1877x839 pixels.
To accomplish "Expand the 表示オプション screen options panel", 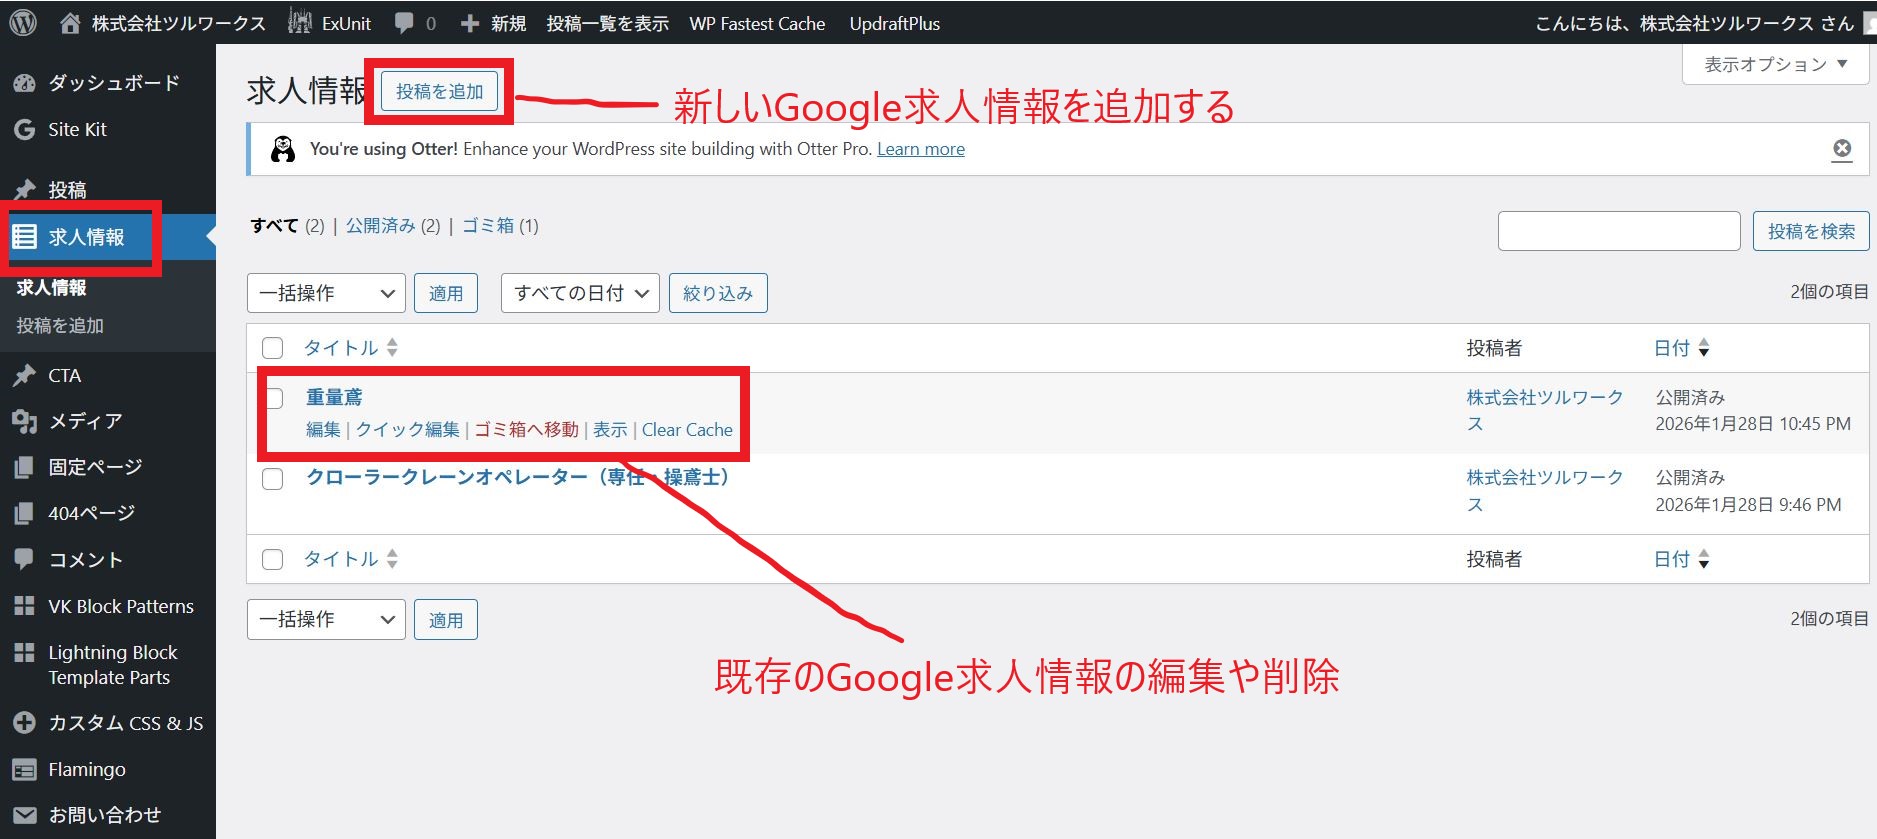I will [1775, 64].
